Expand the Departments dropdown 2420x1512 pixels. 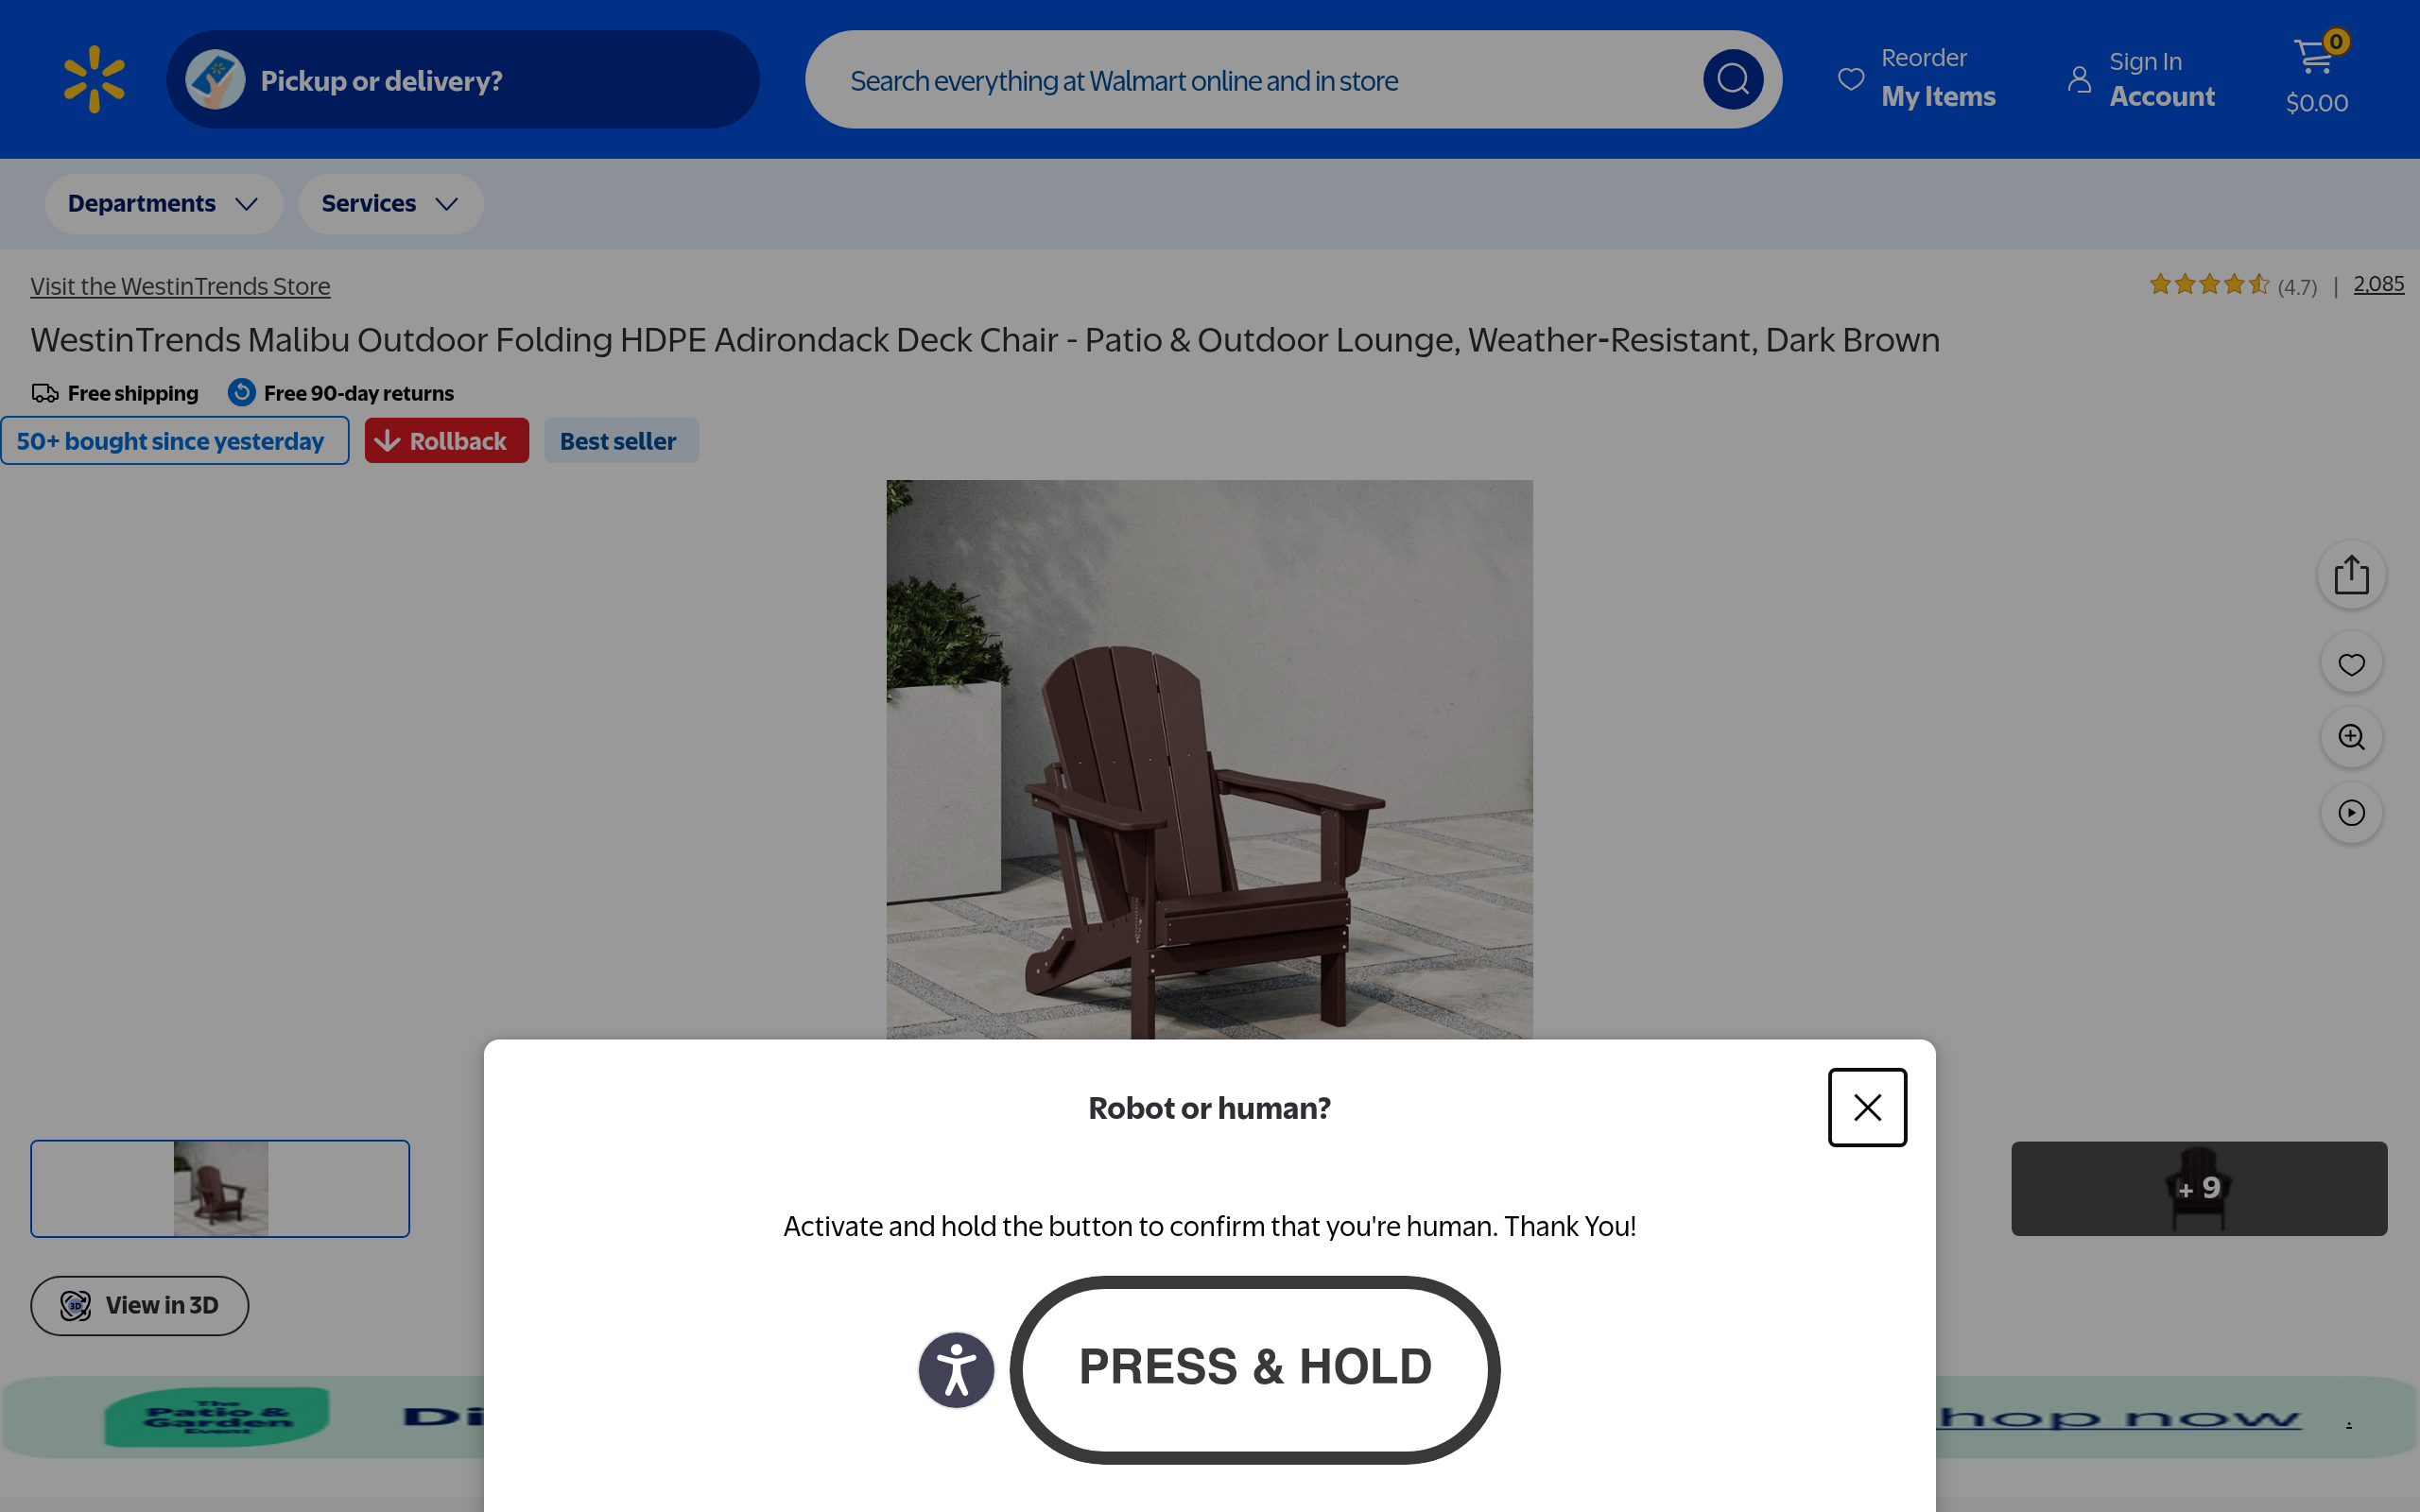(164, 204)
